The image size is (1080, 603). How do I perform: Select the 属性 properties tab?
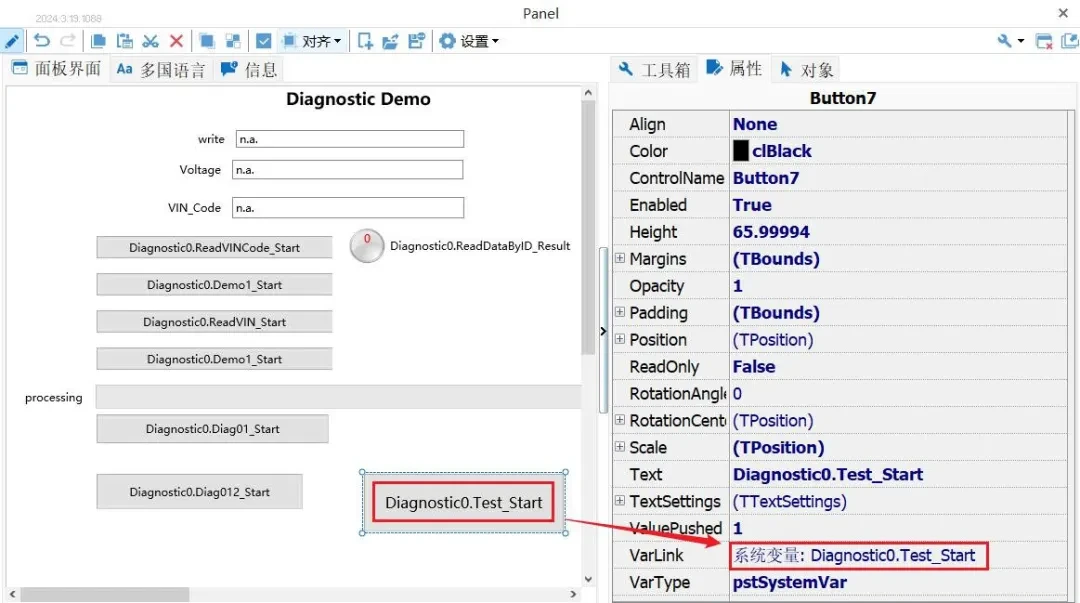[x=734, y=69]
